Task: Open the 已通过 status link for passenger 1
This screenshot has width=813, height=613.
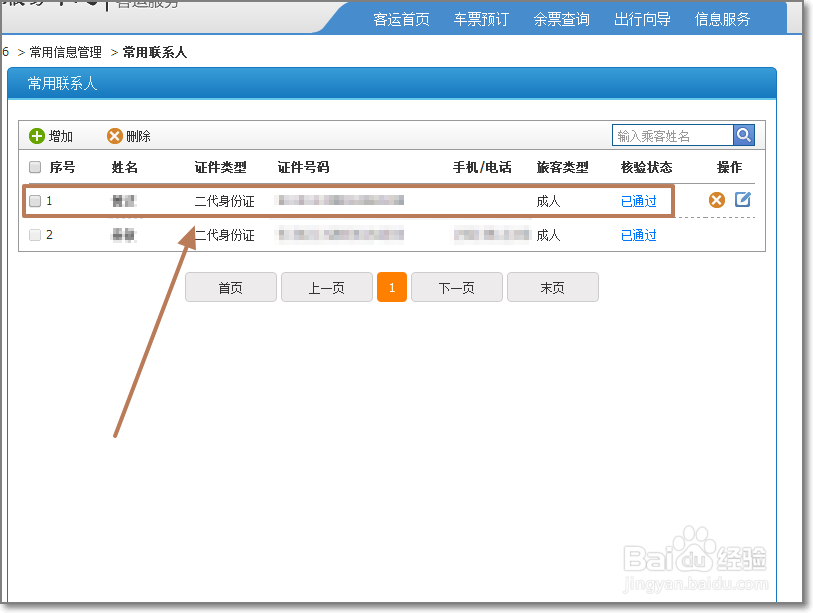Action: point(637,200)
